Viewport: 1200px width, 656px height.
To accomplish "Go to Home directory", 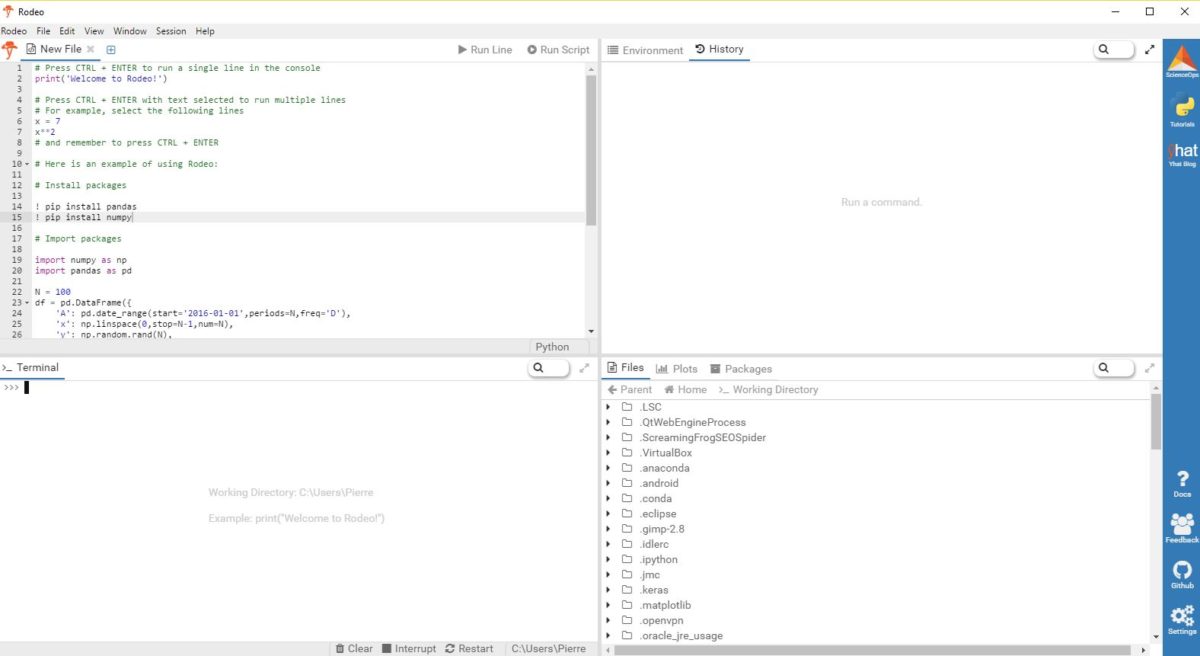I will [685, 390].
